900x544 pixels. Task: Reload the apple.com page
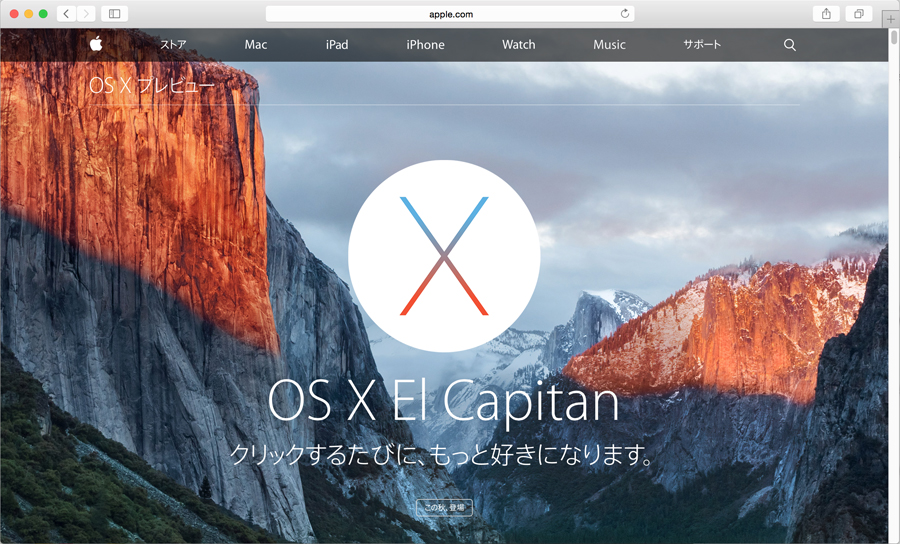[625, 14]
